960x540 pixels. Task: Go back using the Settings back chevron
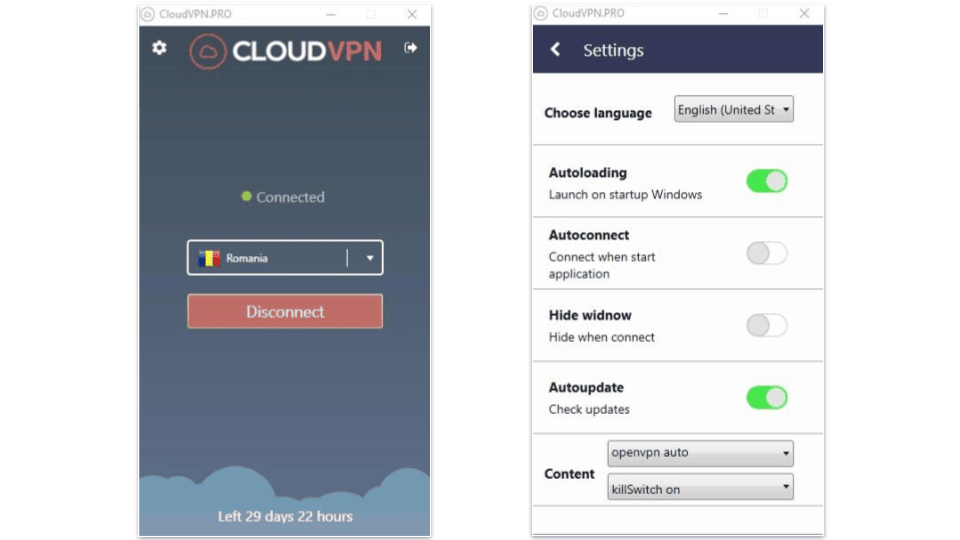point(555,50)
